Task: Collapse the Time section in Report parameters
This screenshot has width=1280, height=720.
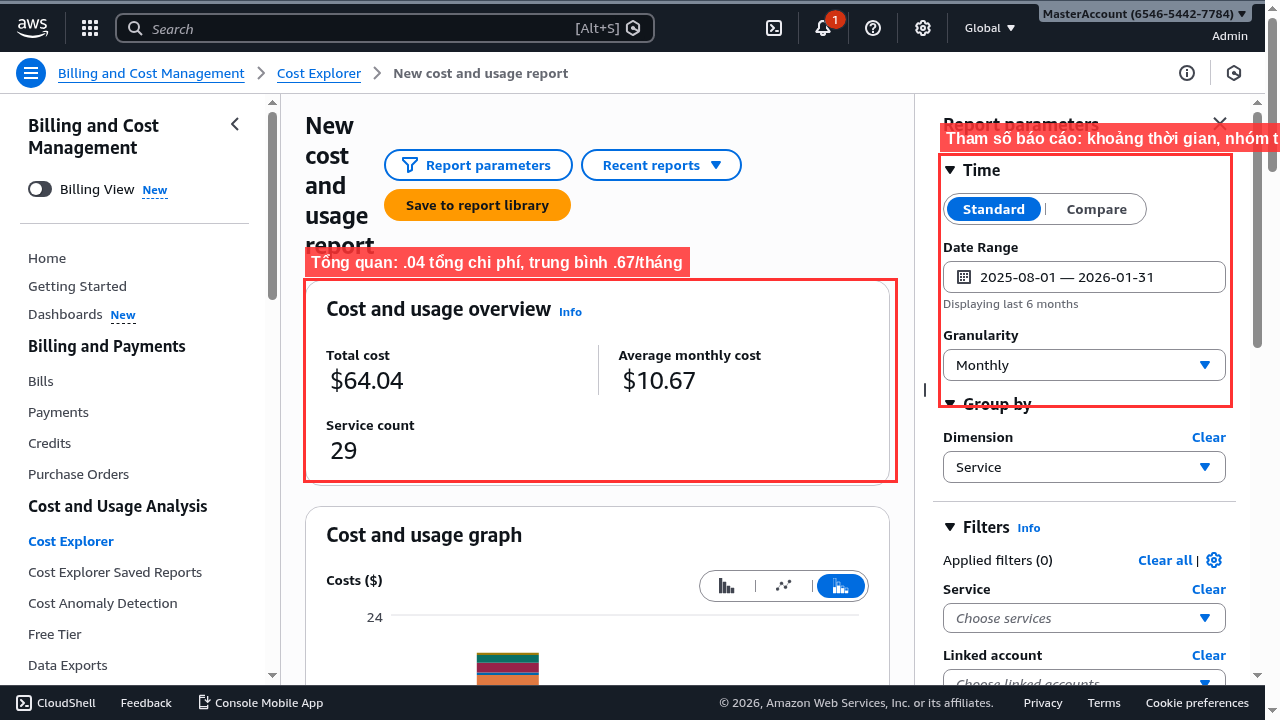Action: [949, 170]
